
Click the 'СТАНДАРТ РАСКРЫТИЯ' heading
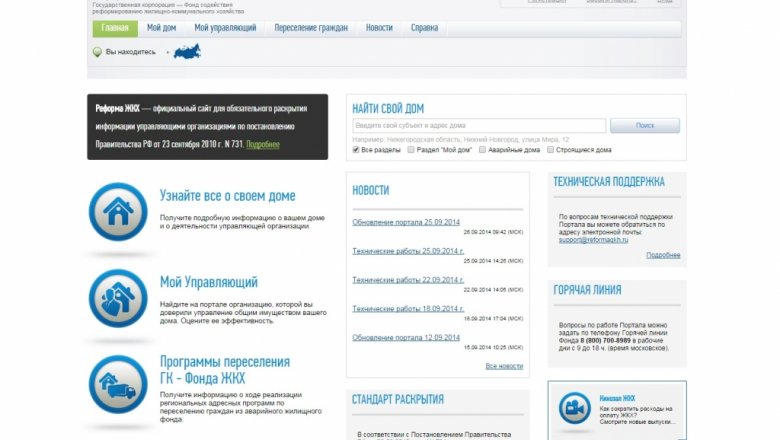[x=397, y=399]
